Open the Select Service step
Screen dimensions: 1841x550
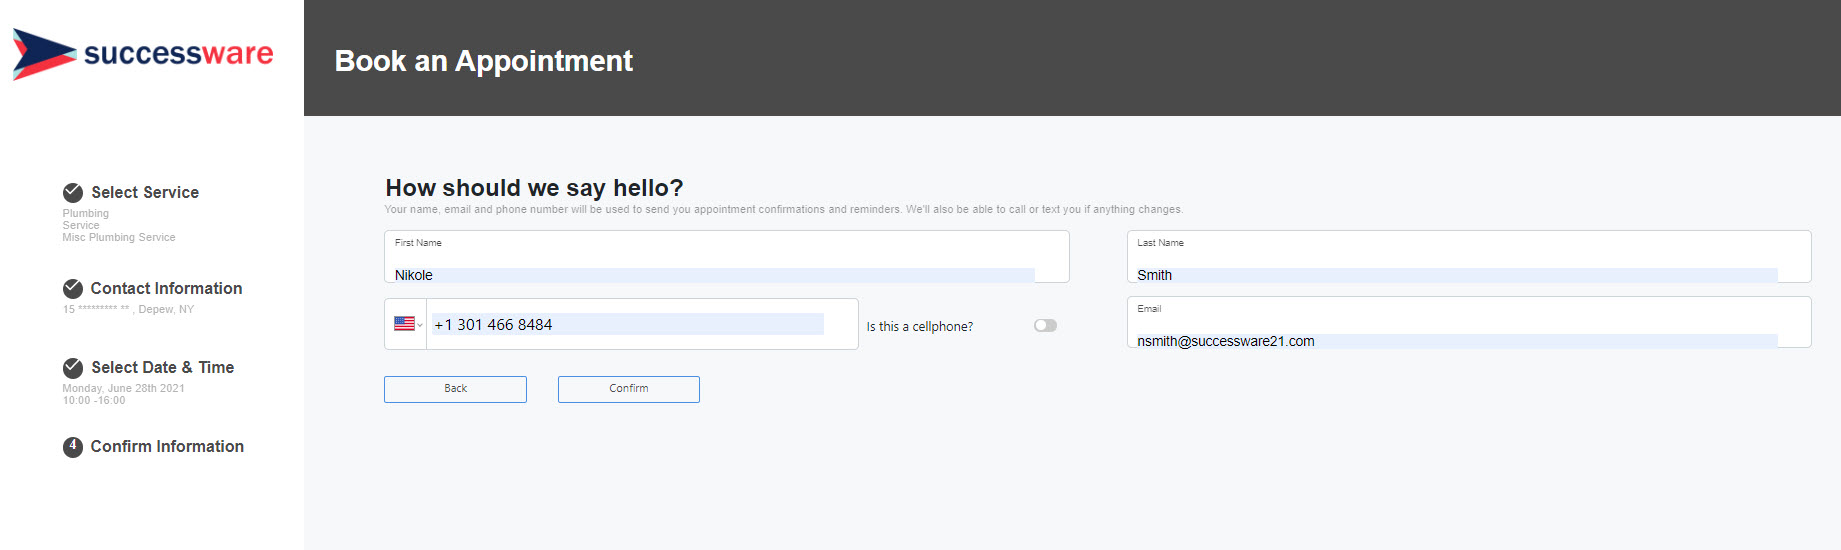click(145, 193)
